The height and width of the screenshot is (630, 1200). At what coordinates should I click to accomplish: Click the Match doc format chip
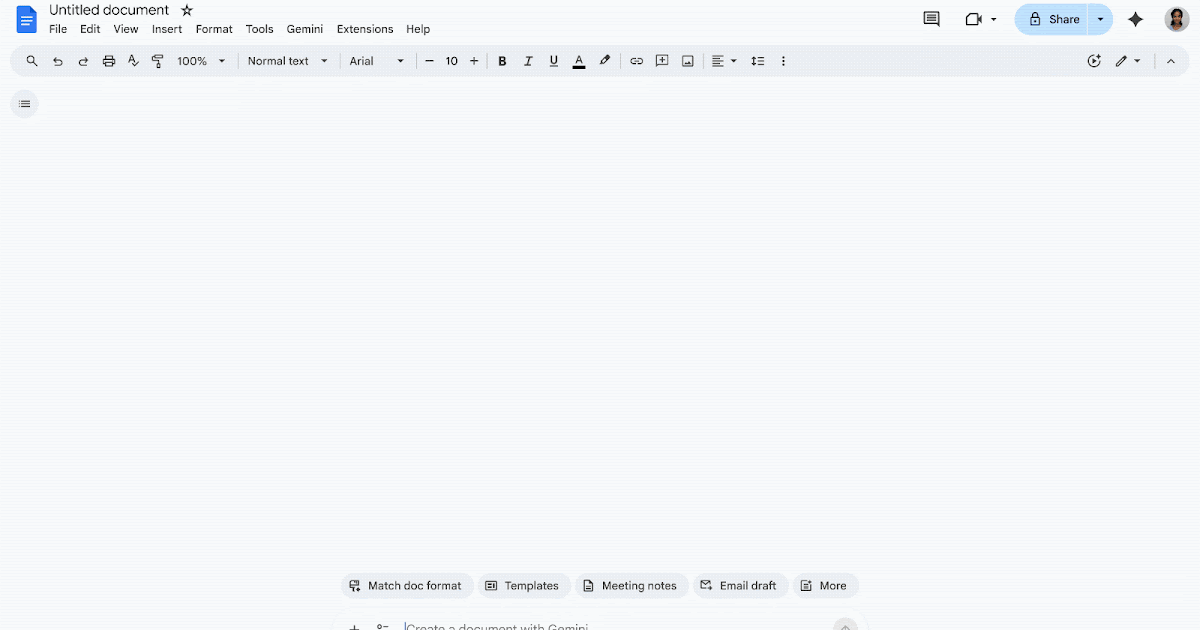pos(407,586)
